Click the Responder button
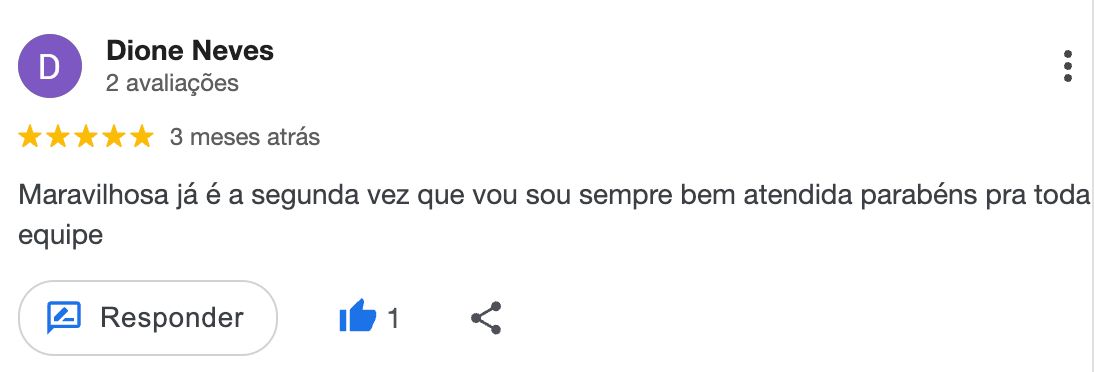Image resolution: width=1094 pixels, height=372 pixels. [148, 318]
